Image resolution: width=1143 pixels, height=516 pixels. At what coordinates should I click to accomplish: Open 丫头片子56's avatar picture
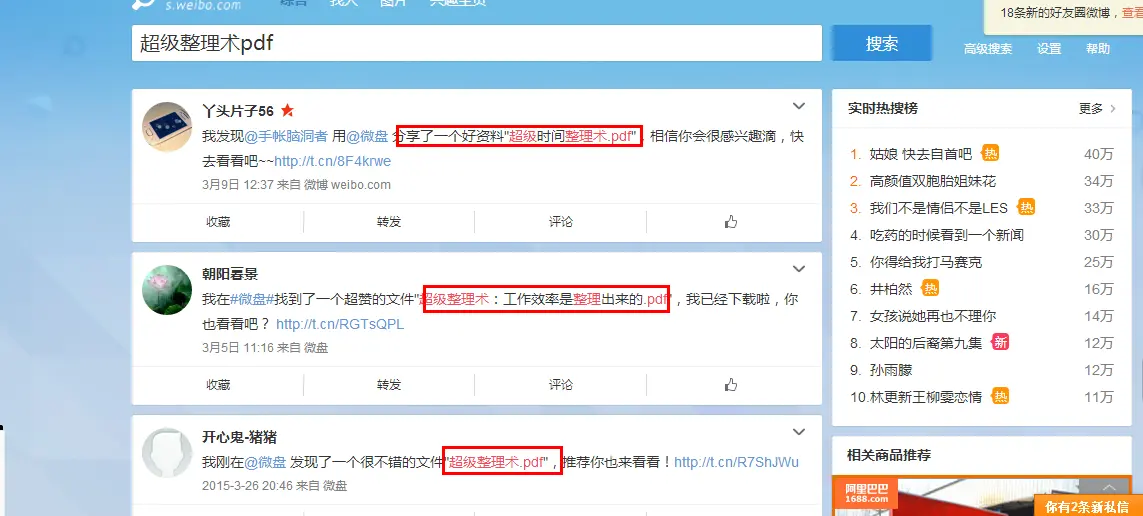click(x=167, y=127)
